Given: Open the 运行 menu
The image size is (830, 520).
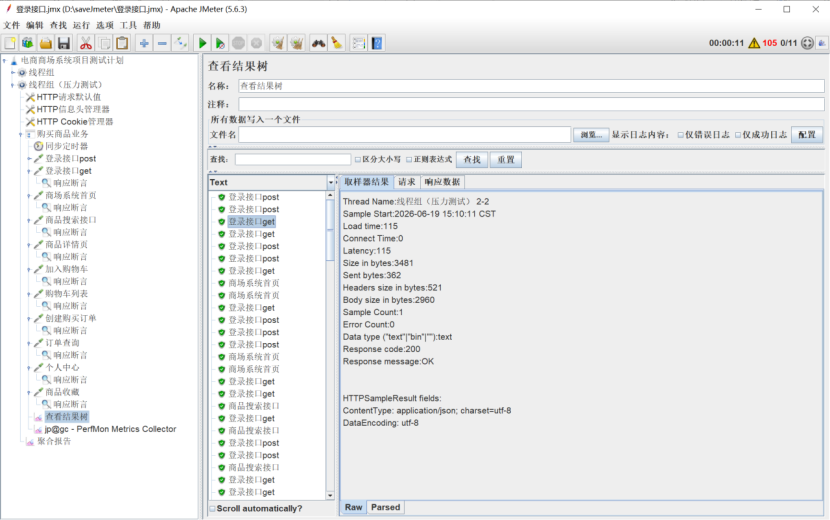Looking at the screenshot, I should click(81, 25).
